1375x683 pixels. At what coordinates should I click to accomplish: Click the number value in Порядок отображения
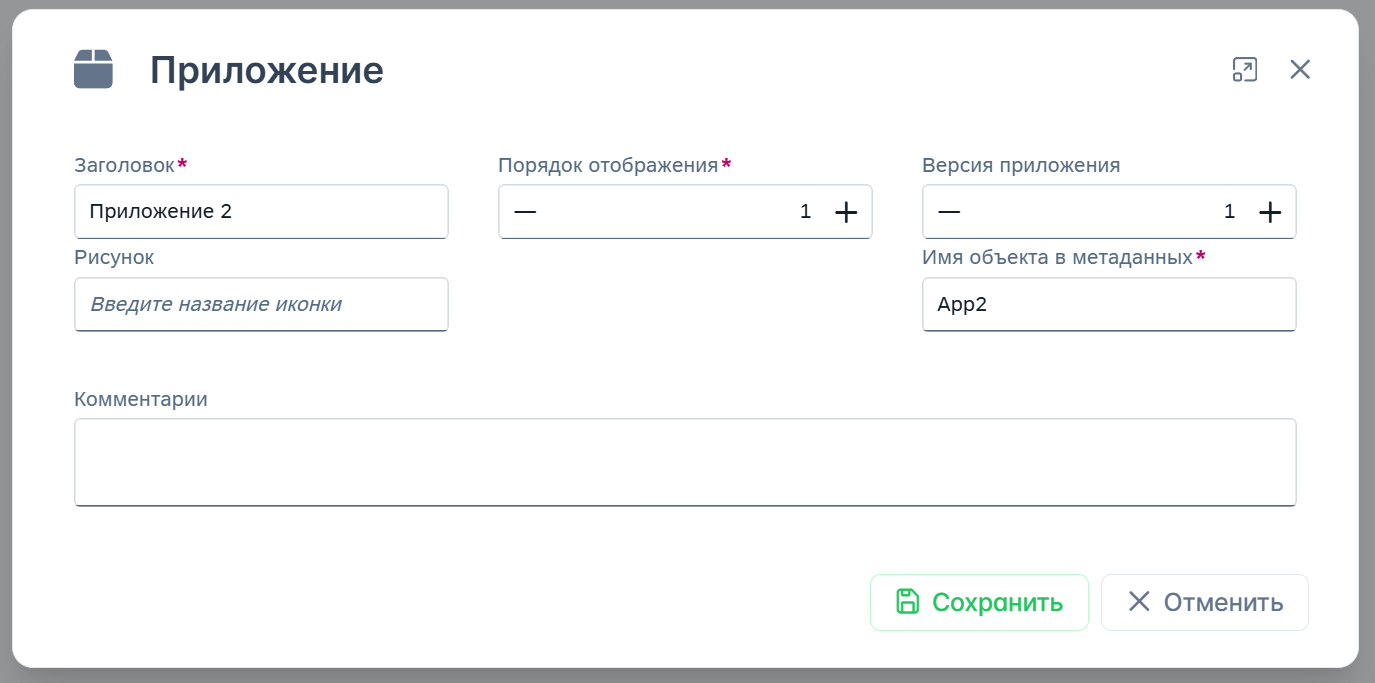[805, 212]
